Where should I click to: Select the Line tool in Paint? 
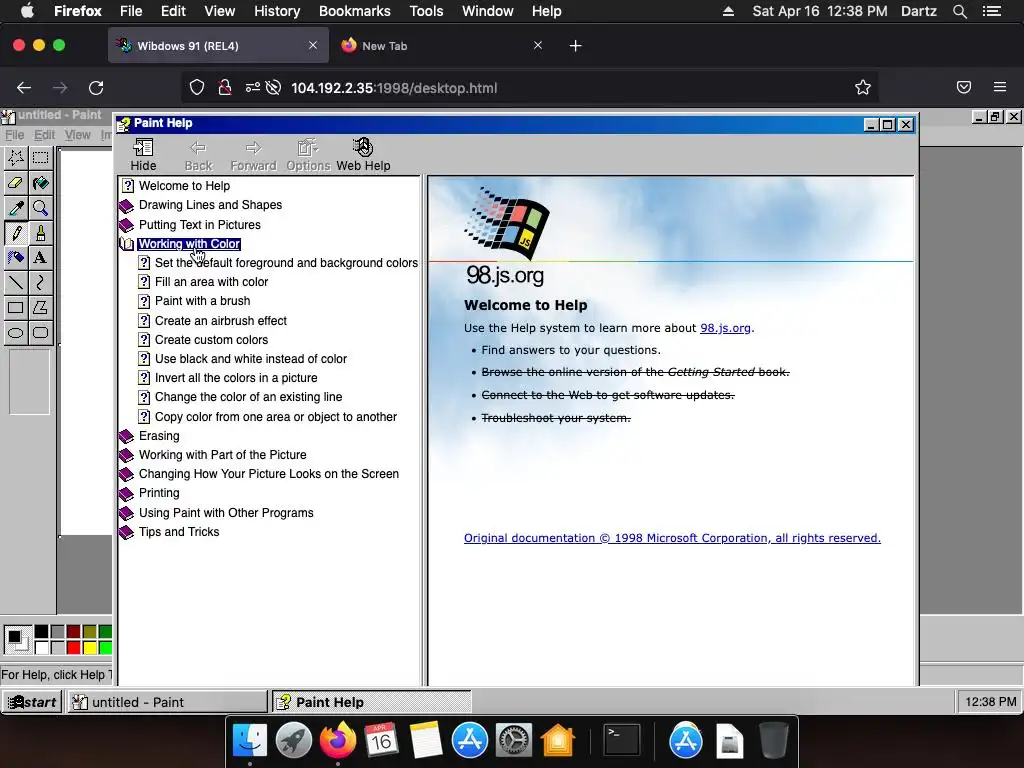click(16, 282)
